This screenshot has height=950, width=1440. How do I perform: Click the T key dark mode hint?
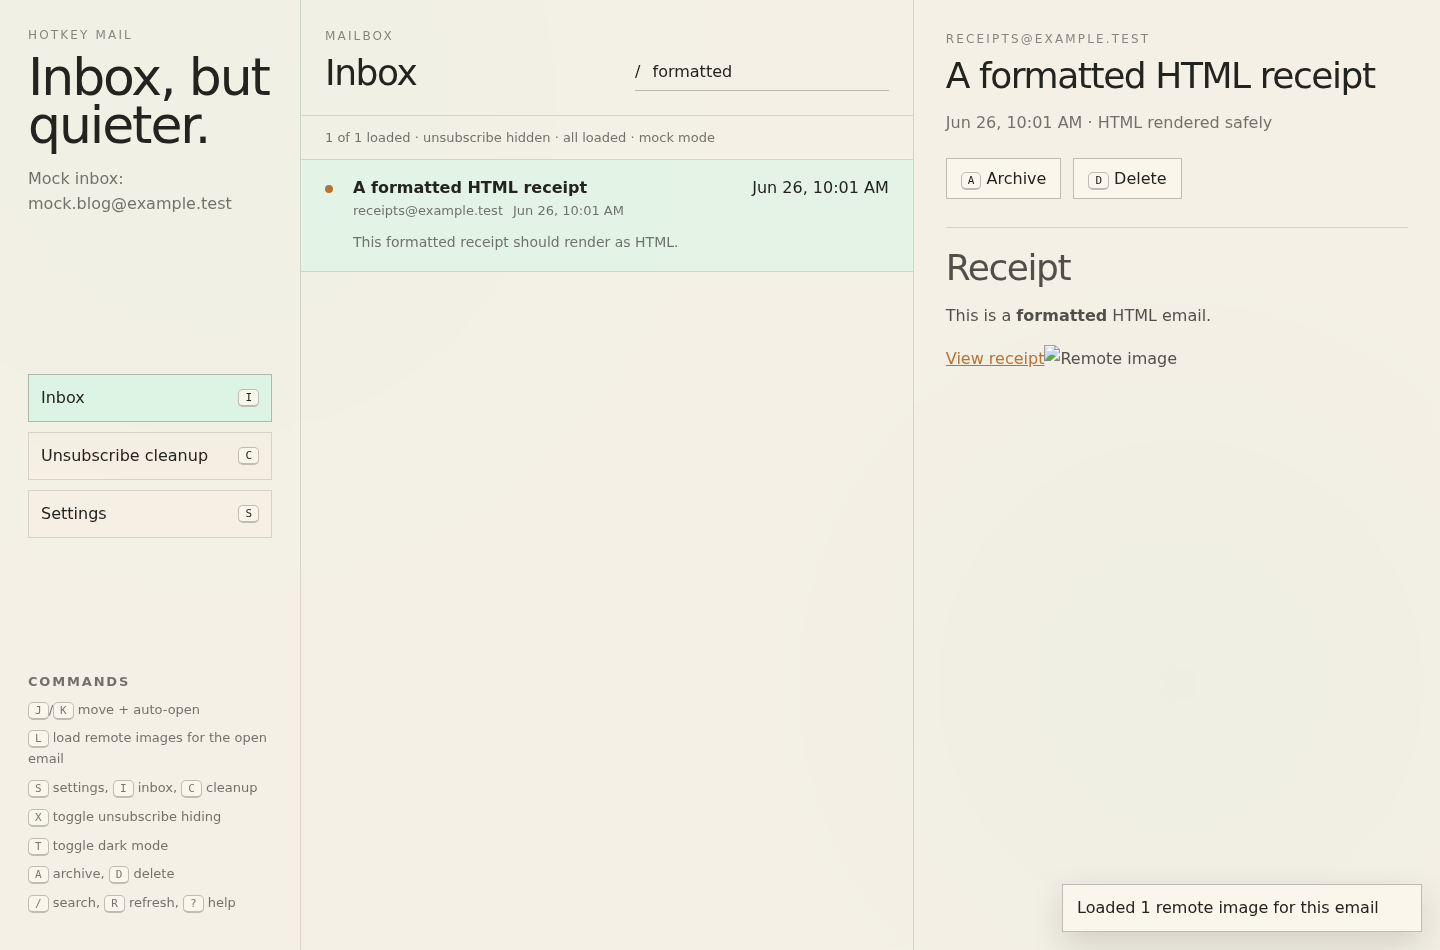pyautogui.click(x=38, y=847)
